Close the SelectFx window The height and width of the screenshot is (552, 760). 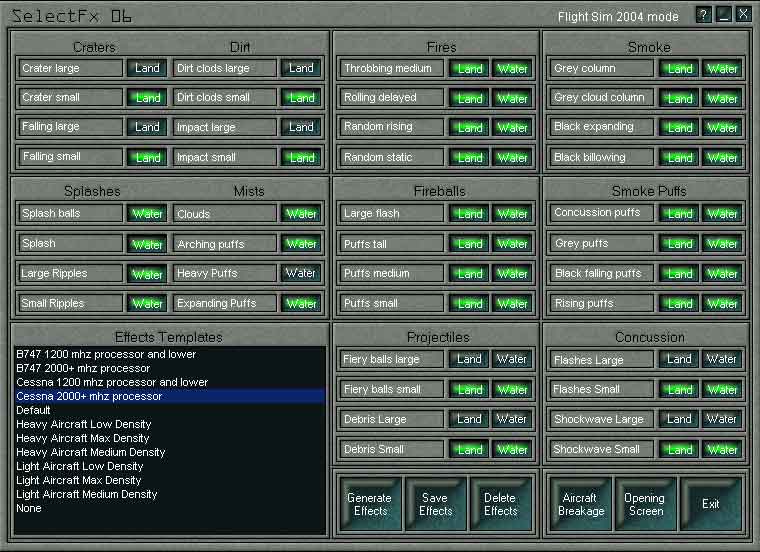coord(743,15)
